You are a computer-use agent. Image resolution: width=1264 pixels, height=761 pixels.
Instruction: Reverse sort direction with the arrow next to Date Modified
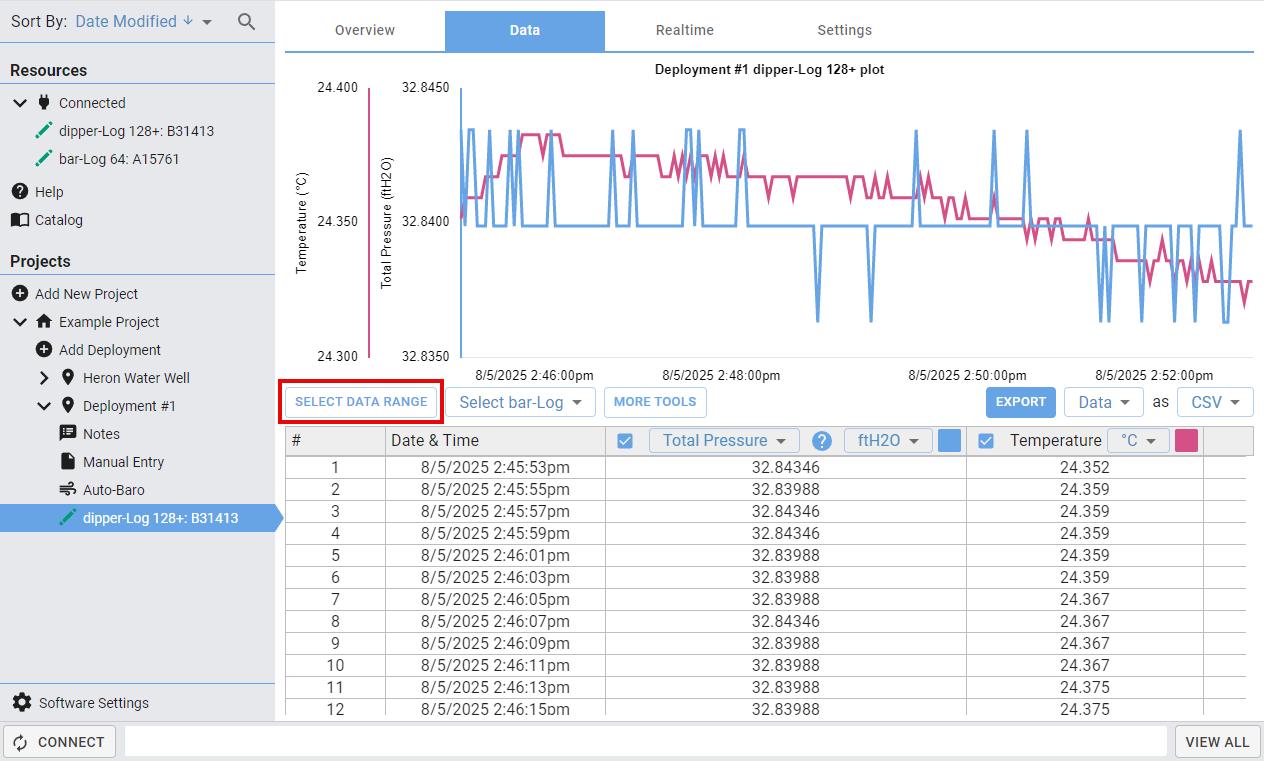pyautogui.click(x=187, y=21)
